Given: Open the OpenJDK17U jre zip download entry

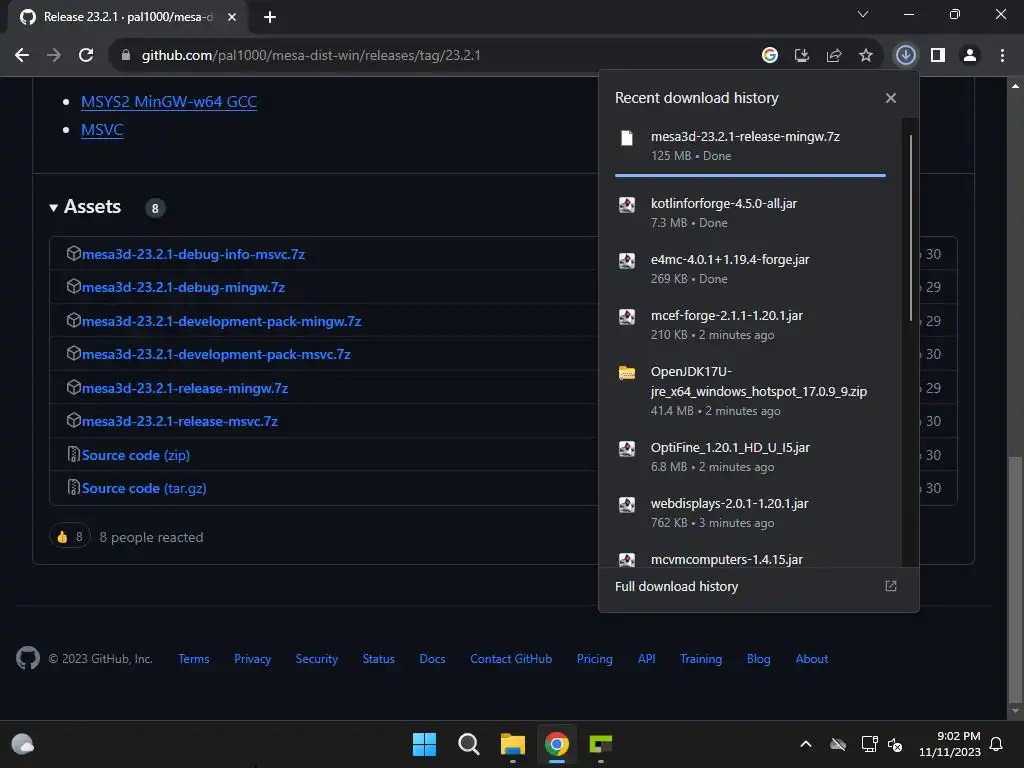Looking at the screenshot, I should (750, 391).
